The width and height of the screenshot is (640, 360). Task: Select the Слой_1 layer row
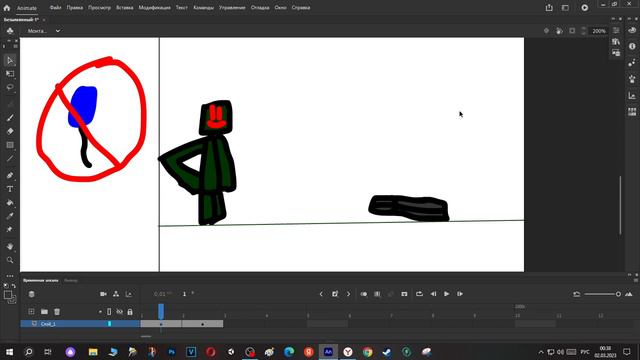pos(80,324)
